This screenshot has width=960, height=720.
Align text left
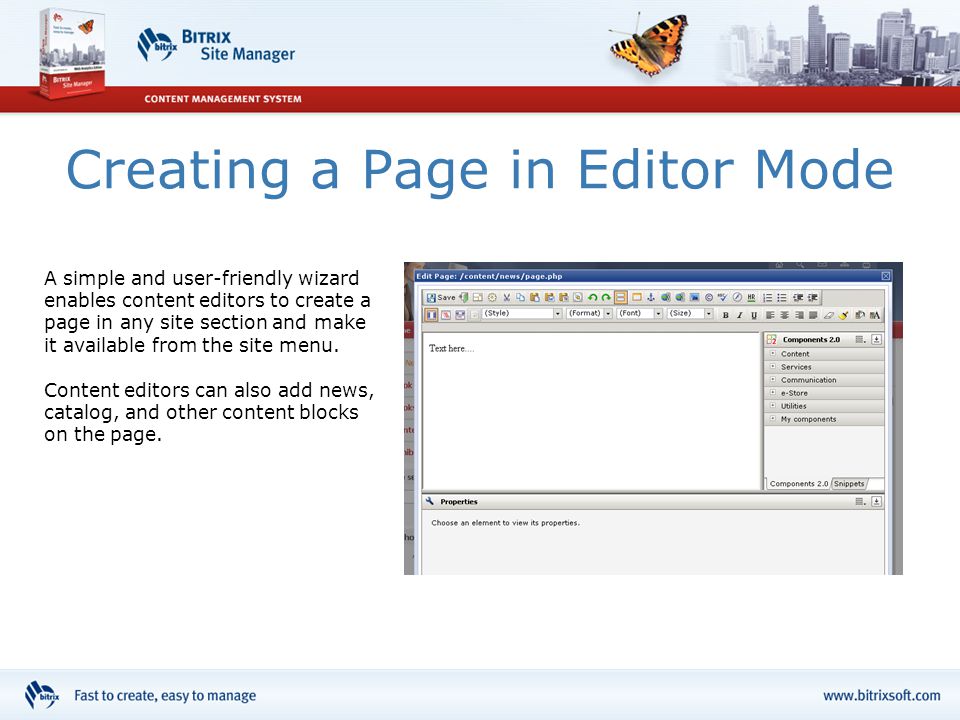pos(770,315)
